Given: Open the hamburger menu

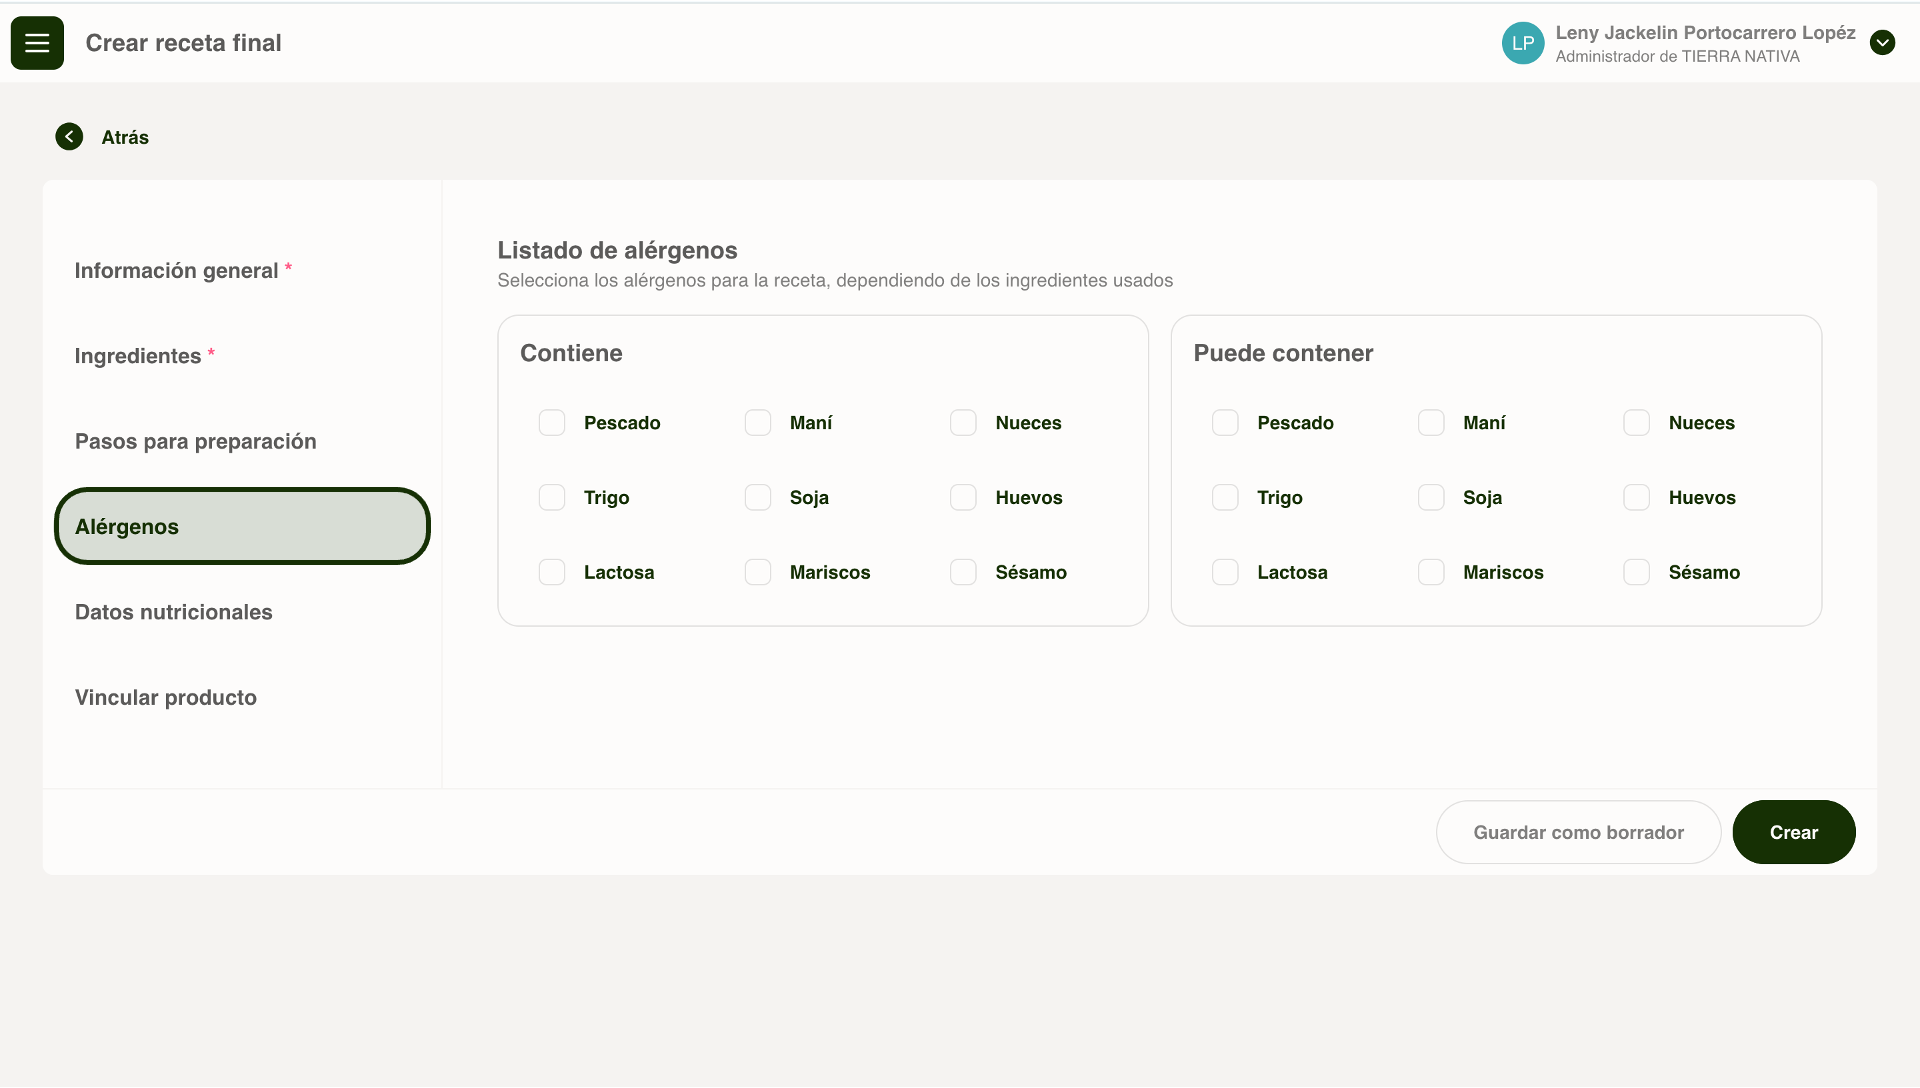Looking at the screenshot, I should [x=37, y=43].
